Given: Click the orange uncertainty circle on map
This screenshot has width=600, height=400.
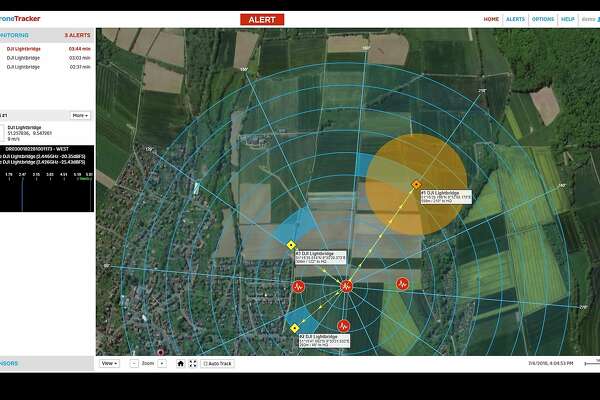Looking at the screenshot, I should 416,185.
